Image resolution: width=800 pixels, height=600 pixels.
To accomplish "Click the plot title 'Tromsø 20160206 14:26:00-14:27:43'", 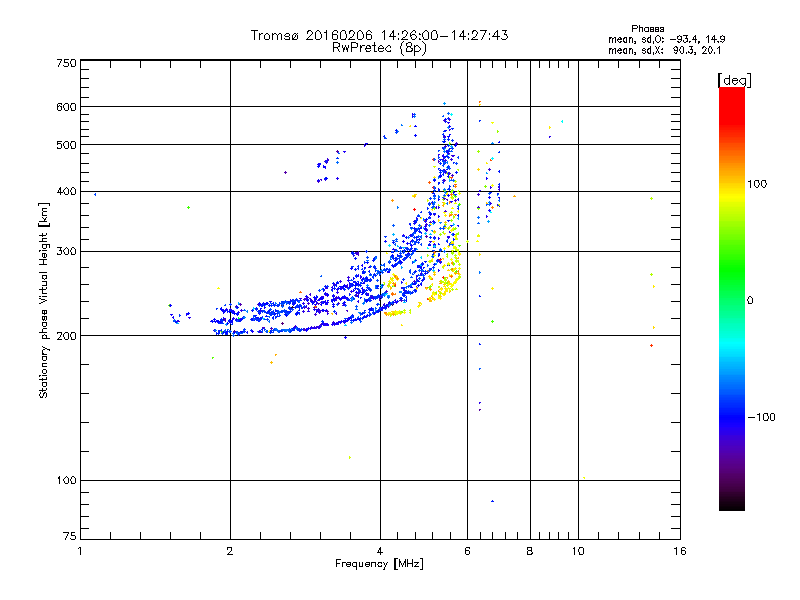I will [x=379, y=35].
